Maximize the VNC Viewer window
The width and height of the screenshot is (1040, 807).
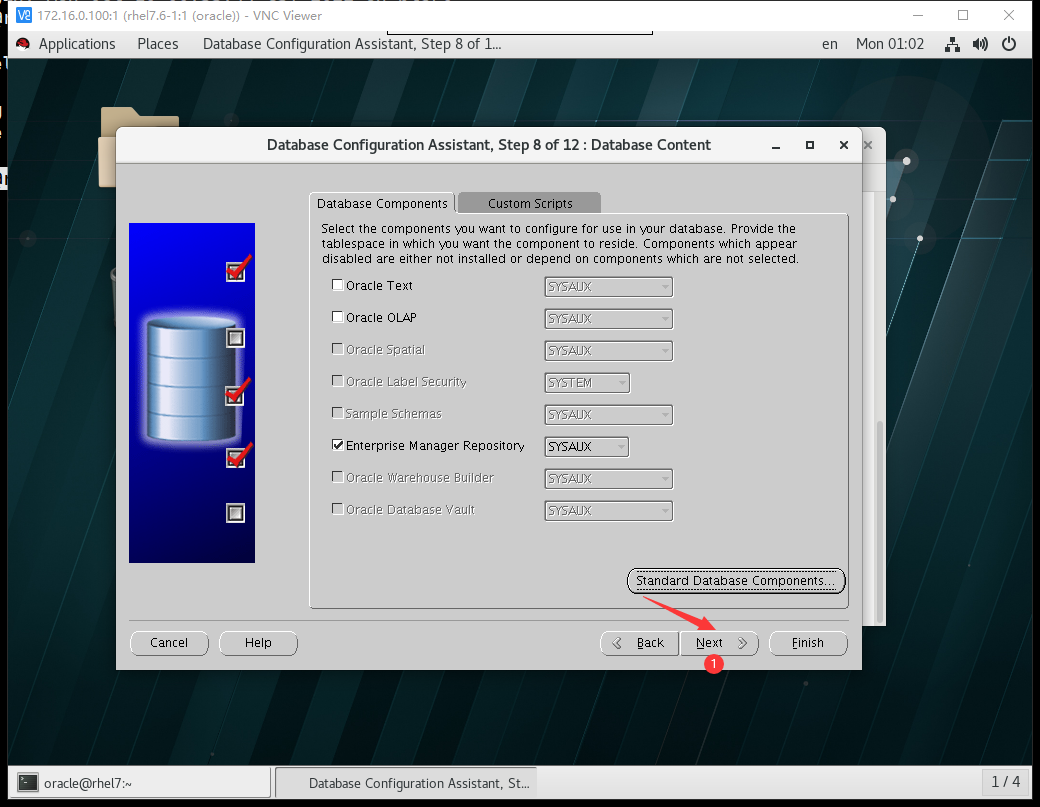point(963,15)
